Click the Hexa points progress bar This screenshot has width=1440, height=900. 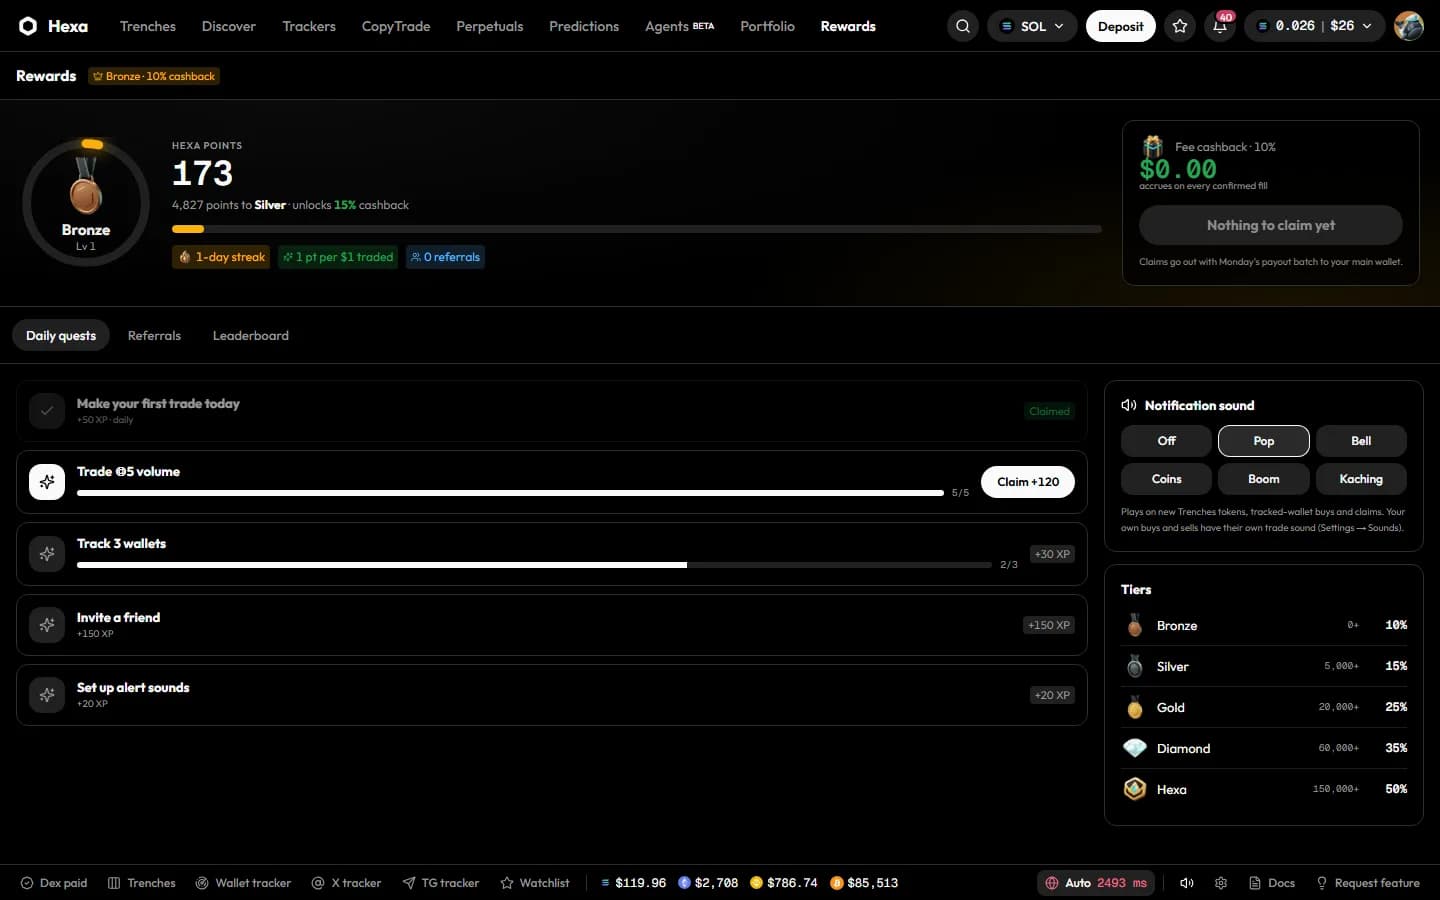[637, 229]
